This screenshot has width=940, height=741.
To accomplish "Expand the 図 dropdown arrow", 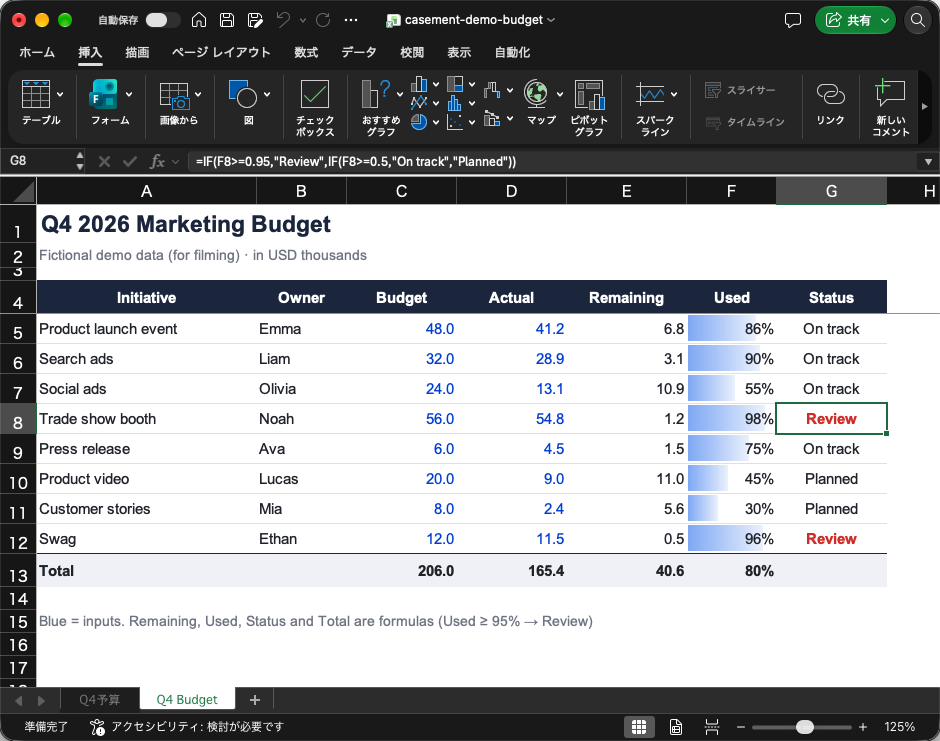I will point(267,94).
